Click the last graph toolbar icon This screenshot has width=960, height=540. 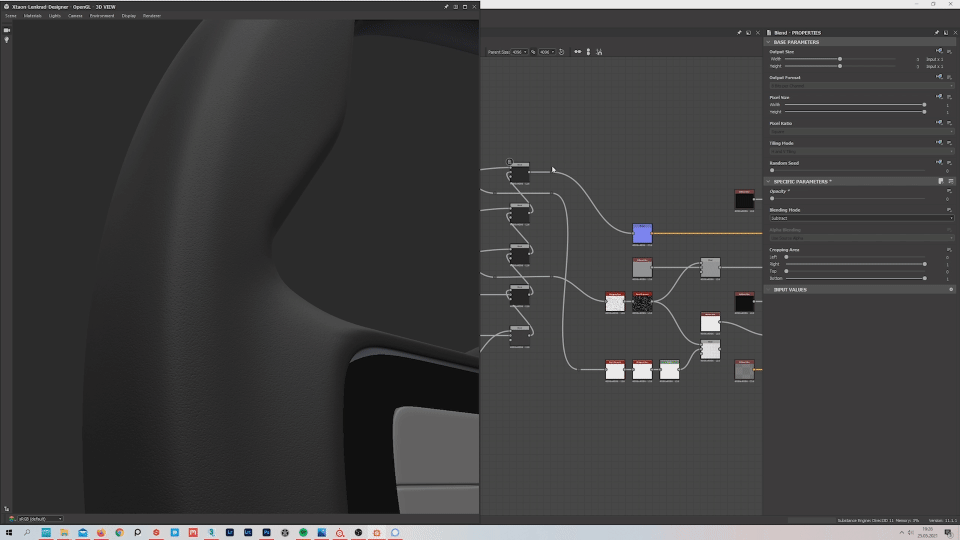point(599,52)
